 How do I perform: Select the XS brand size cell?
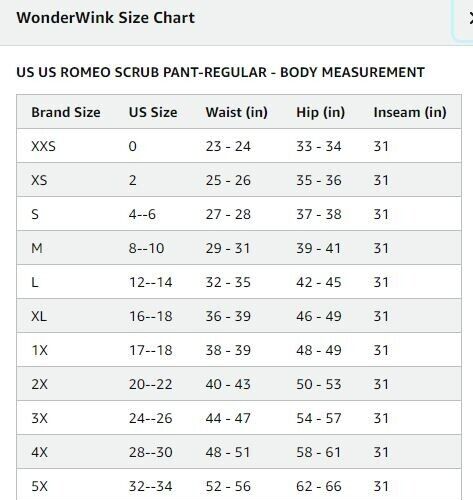(x=39, y=180)
